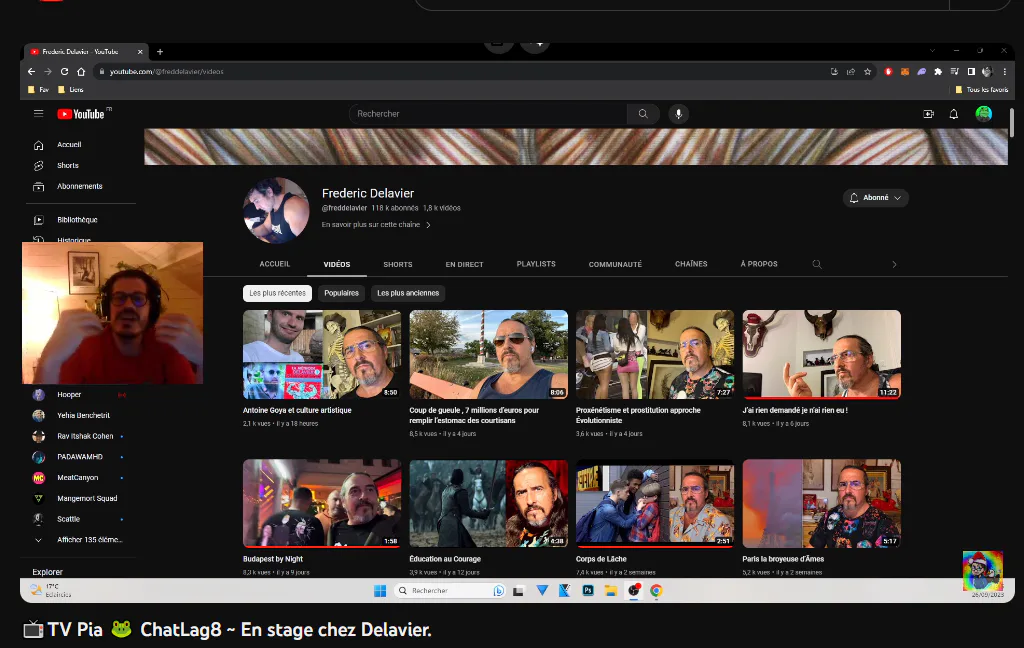Image resolution: width=1024 pixels, height=648 pixels.
Task: Click the YouTube search input field
Action: pos(488,114)
